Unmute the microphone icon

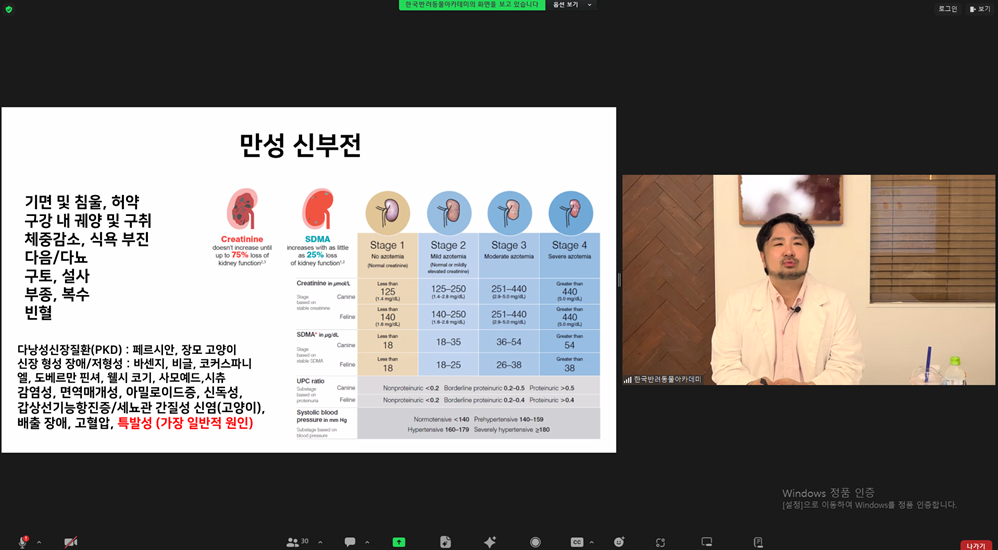pos(23,542)
